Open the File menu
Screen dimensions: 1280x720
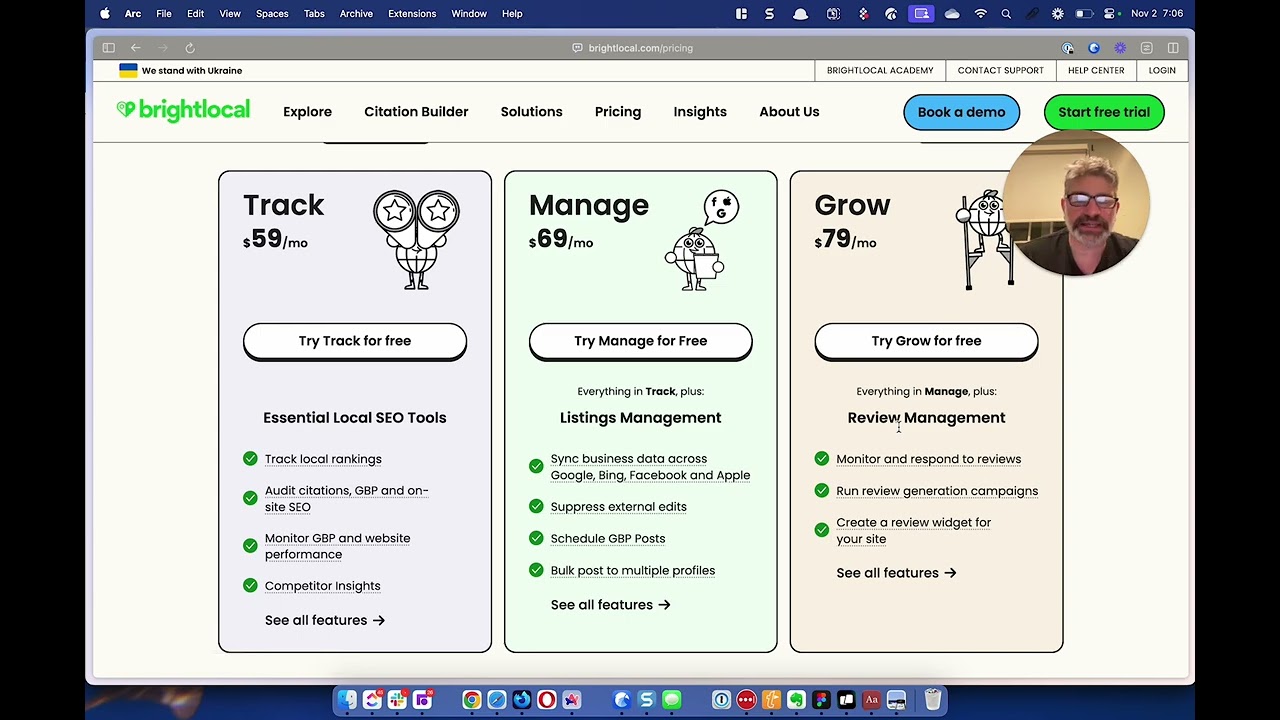pos(164,14)
